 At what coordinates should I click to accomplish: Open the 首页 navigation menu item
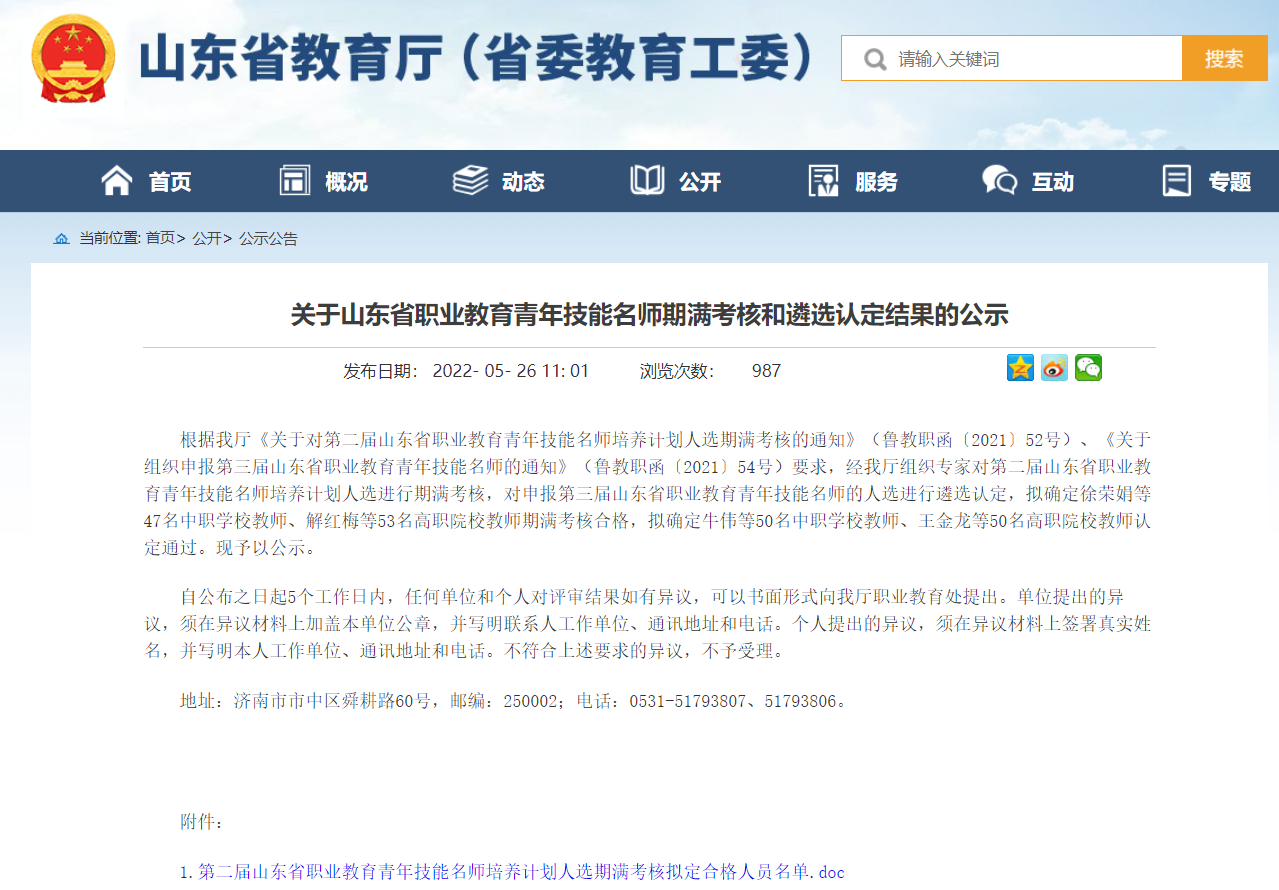[x=170, y=182]
